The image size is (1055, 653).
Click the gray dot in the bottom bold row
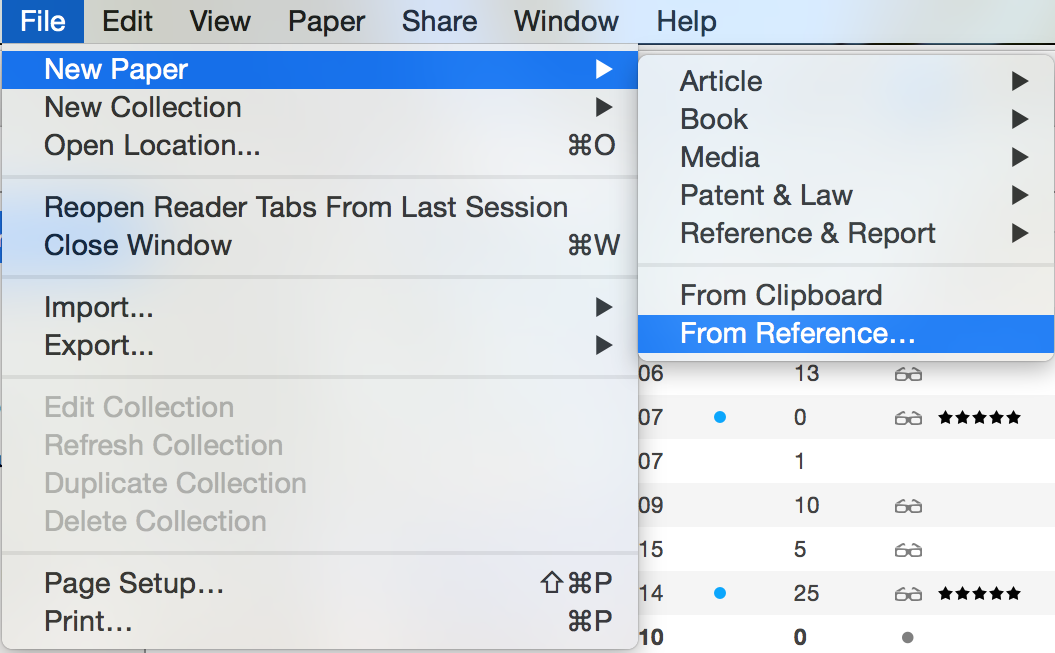coord(907,637)
